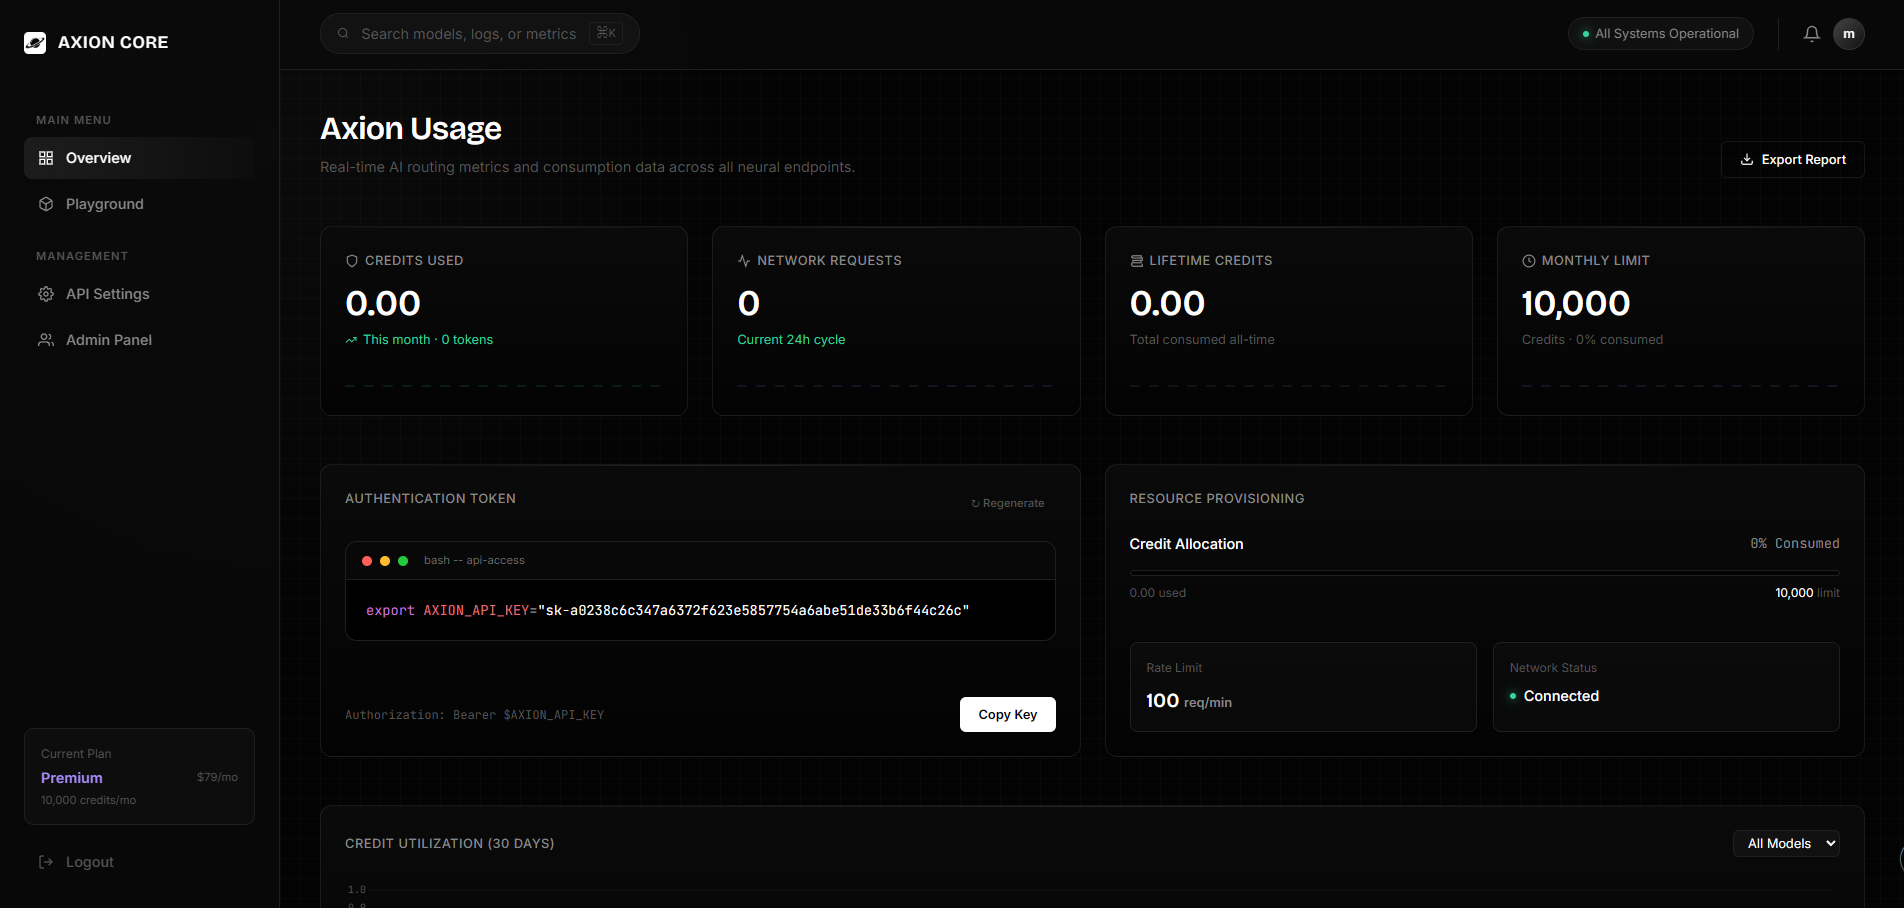
Task: Select Overview in Main Menu
Action: pos(97,157)
